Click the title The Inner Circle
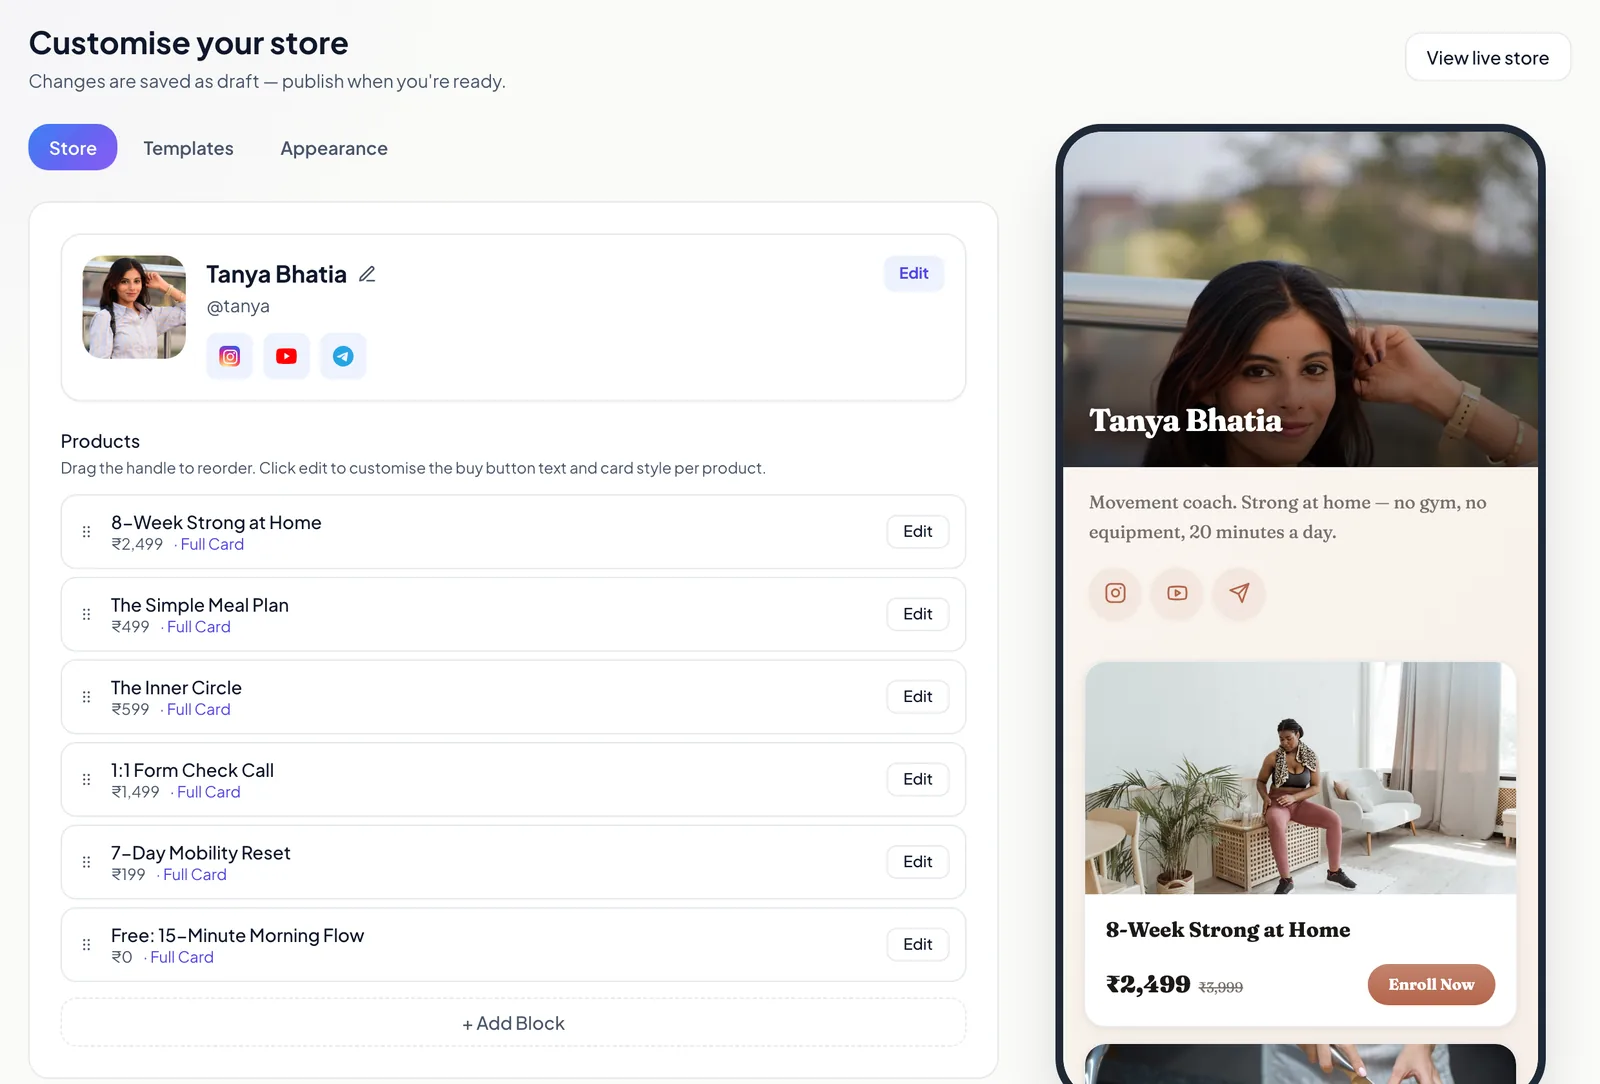Image resolution: width=1600 pixels, height=1084 pixels. coord(176,688)
